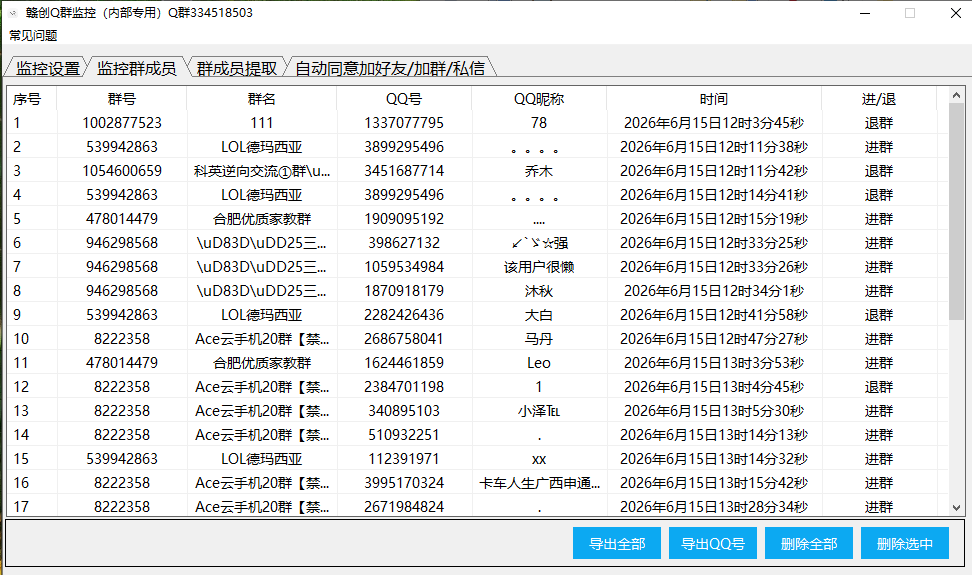Click time 2026年6月15日13时28分34秒
This screenshot has height=575, width=972.
click(714, 507)
